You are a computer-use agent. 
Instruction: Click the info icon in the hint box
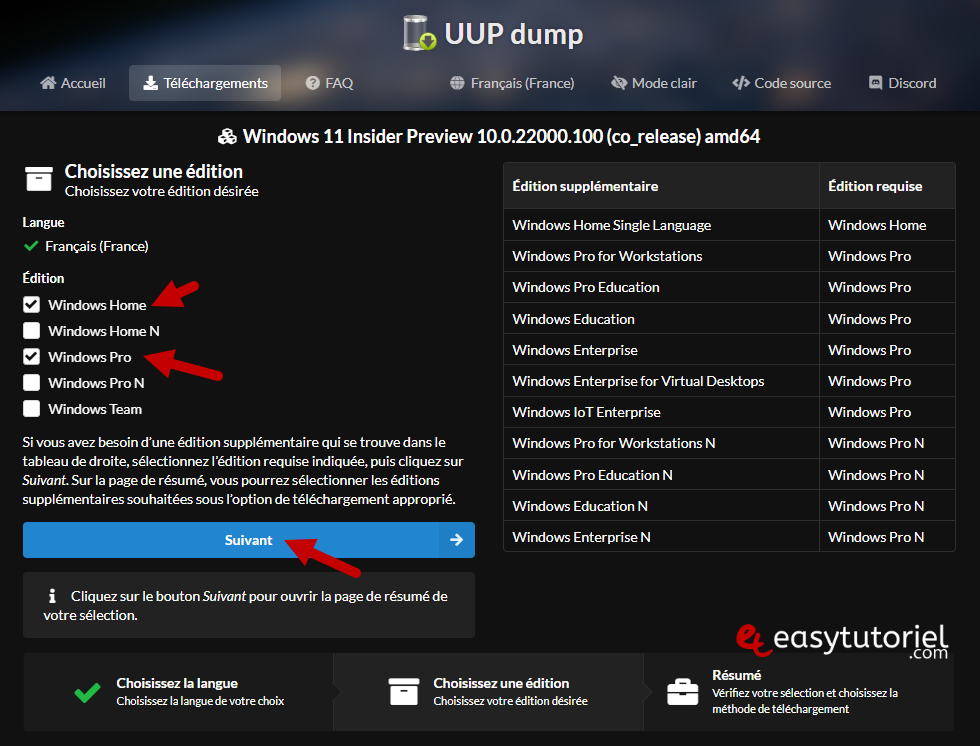[x=52, y=596]
